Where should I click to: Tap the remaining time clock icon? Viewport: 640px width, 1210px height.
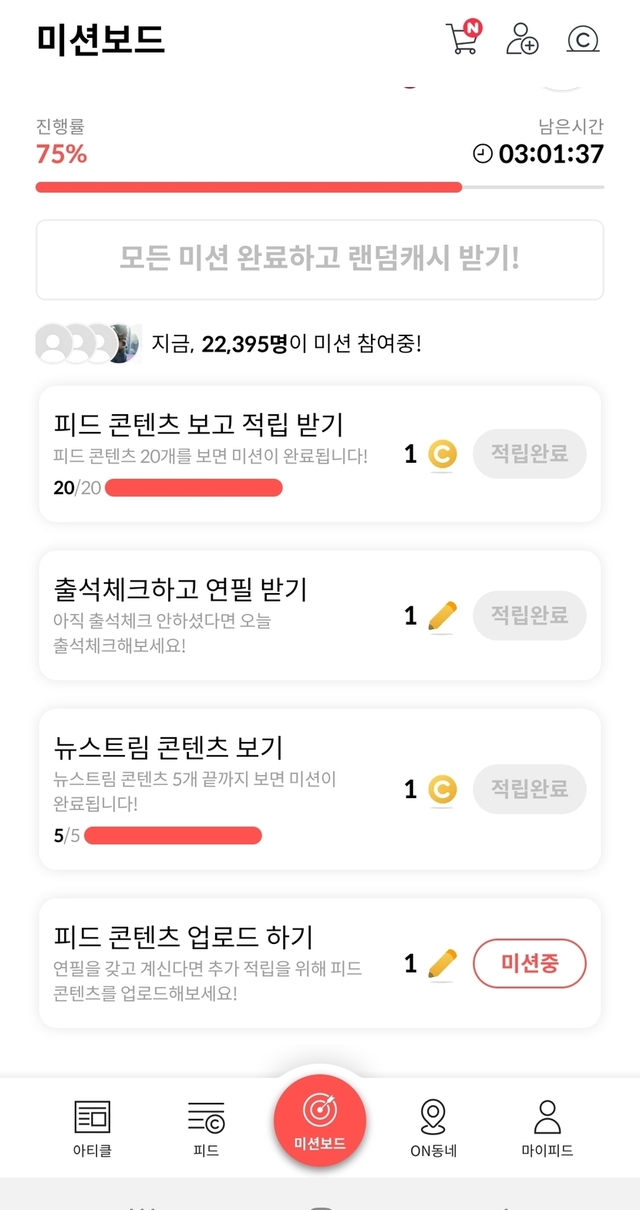point(483,154)
